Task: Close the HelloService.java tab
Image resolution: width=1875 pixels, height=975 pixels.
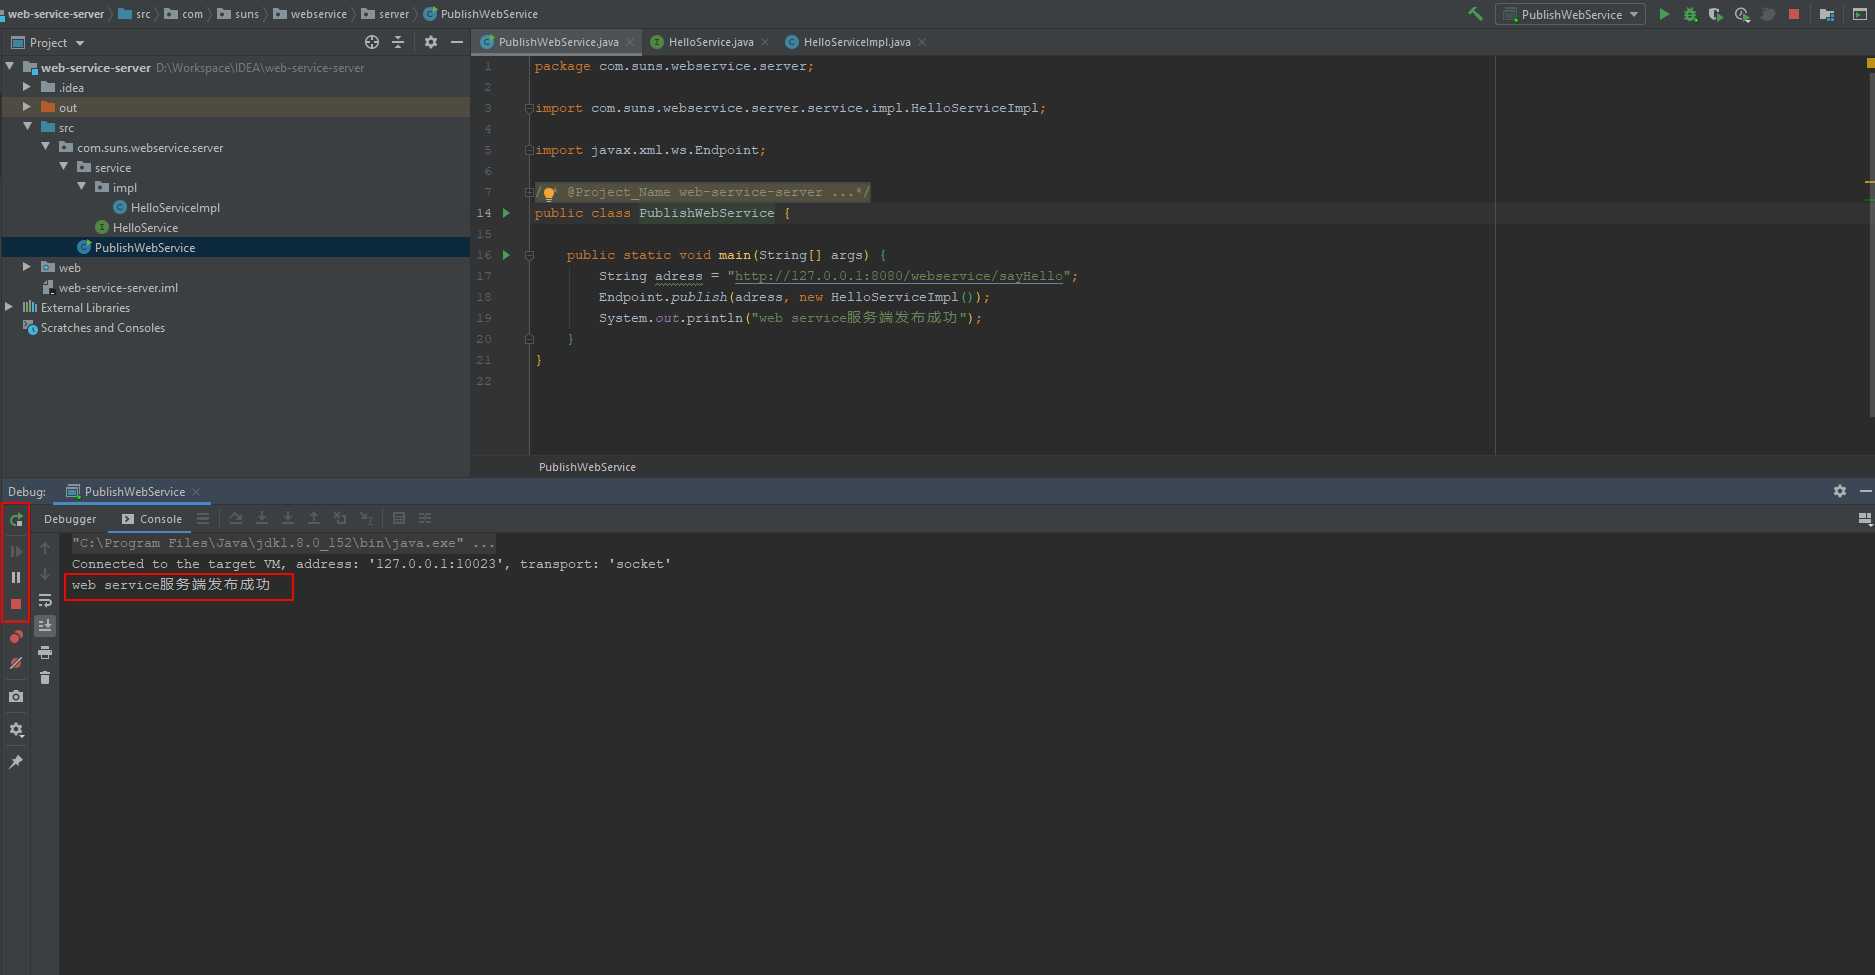Action: click(765, 42)
